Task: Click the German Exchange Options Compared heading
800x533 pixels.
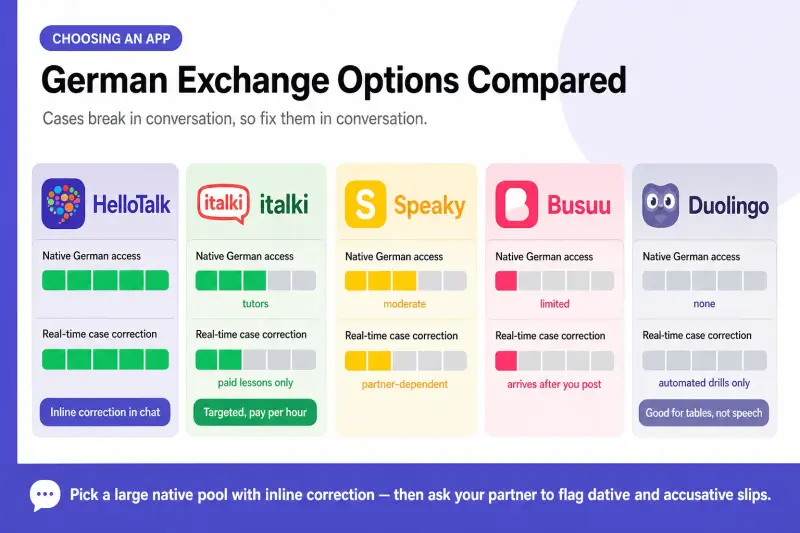Action: [334, 80]
